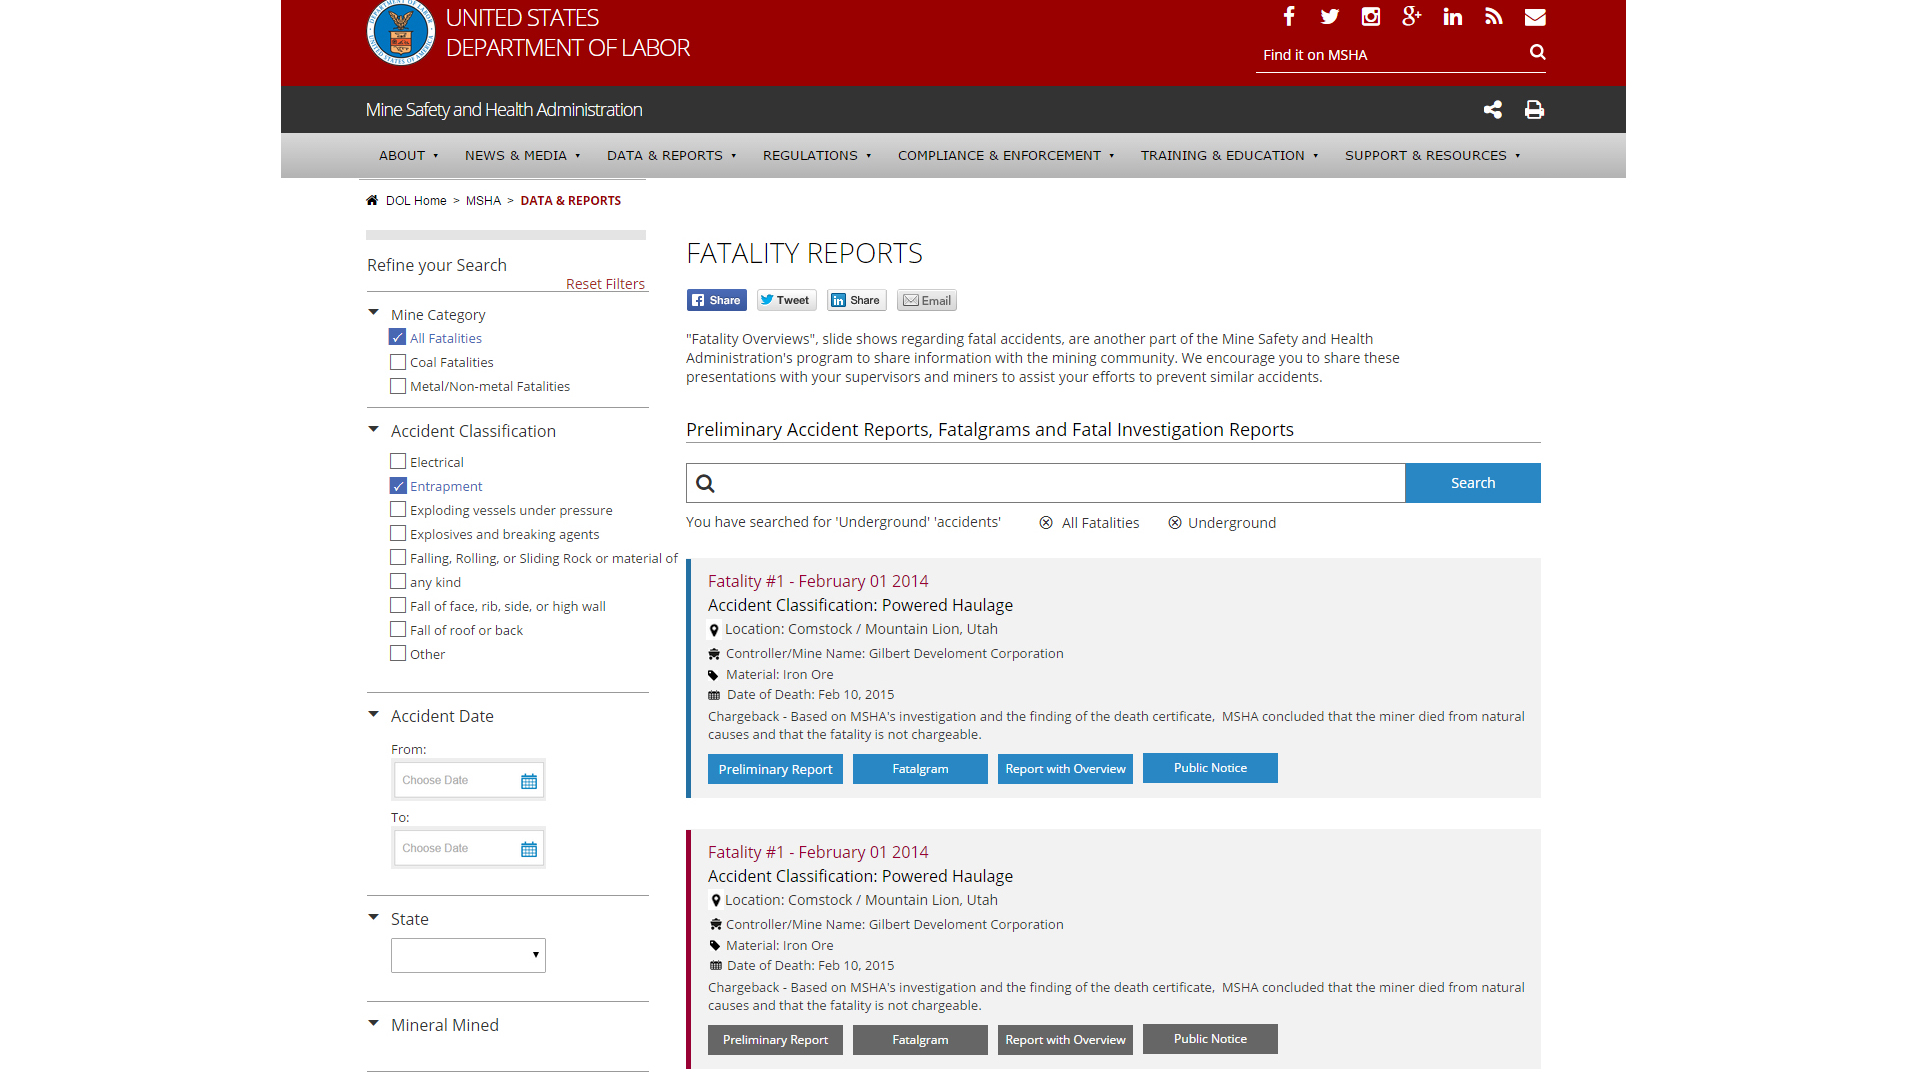The image size is (1920, 1080).
Task: Click the blue Search button
Action: pyautogui.click(x=1472, y=483)
